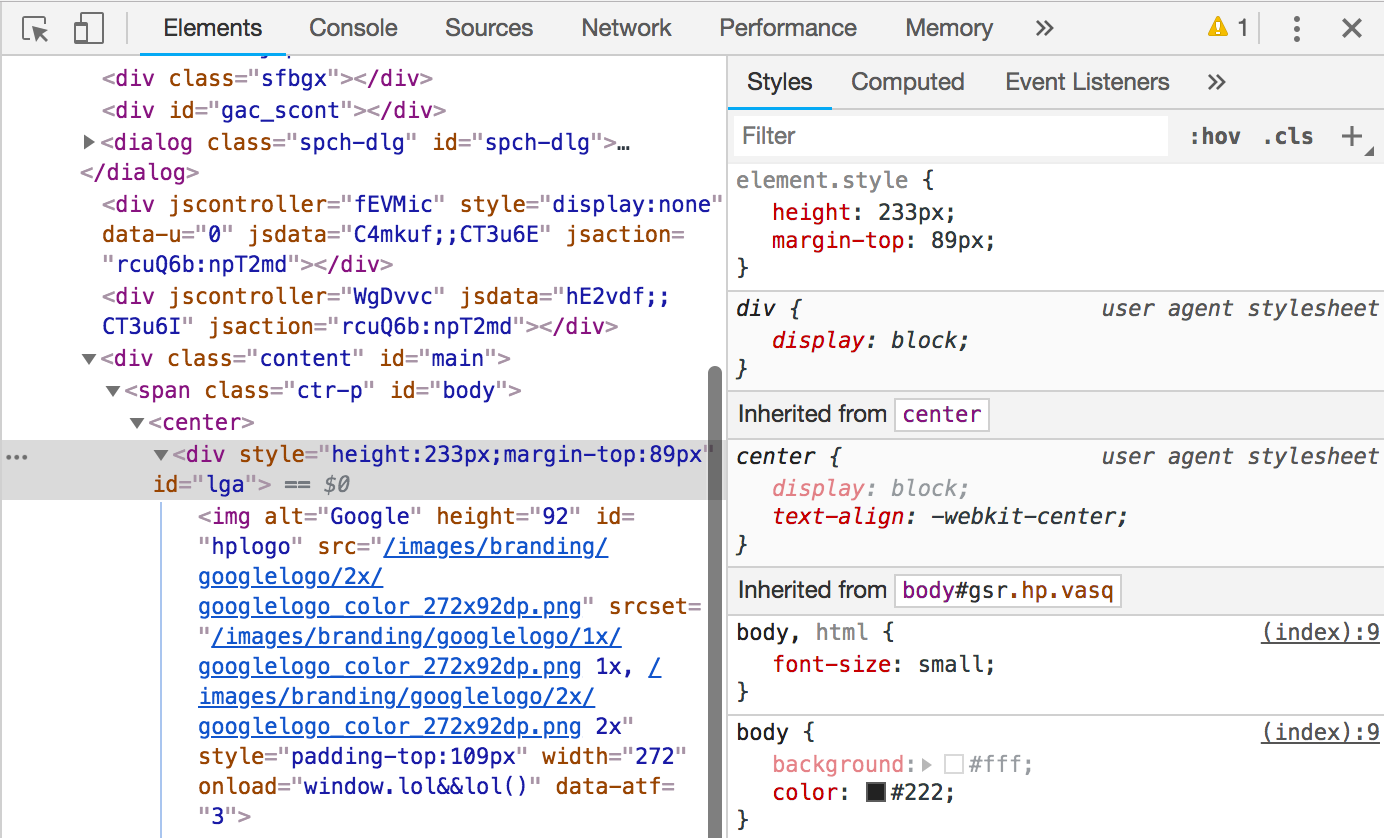Select the div class sfbgx node
The width and height of the screenshot is (1384, 838).
pos(267,78)
